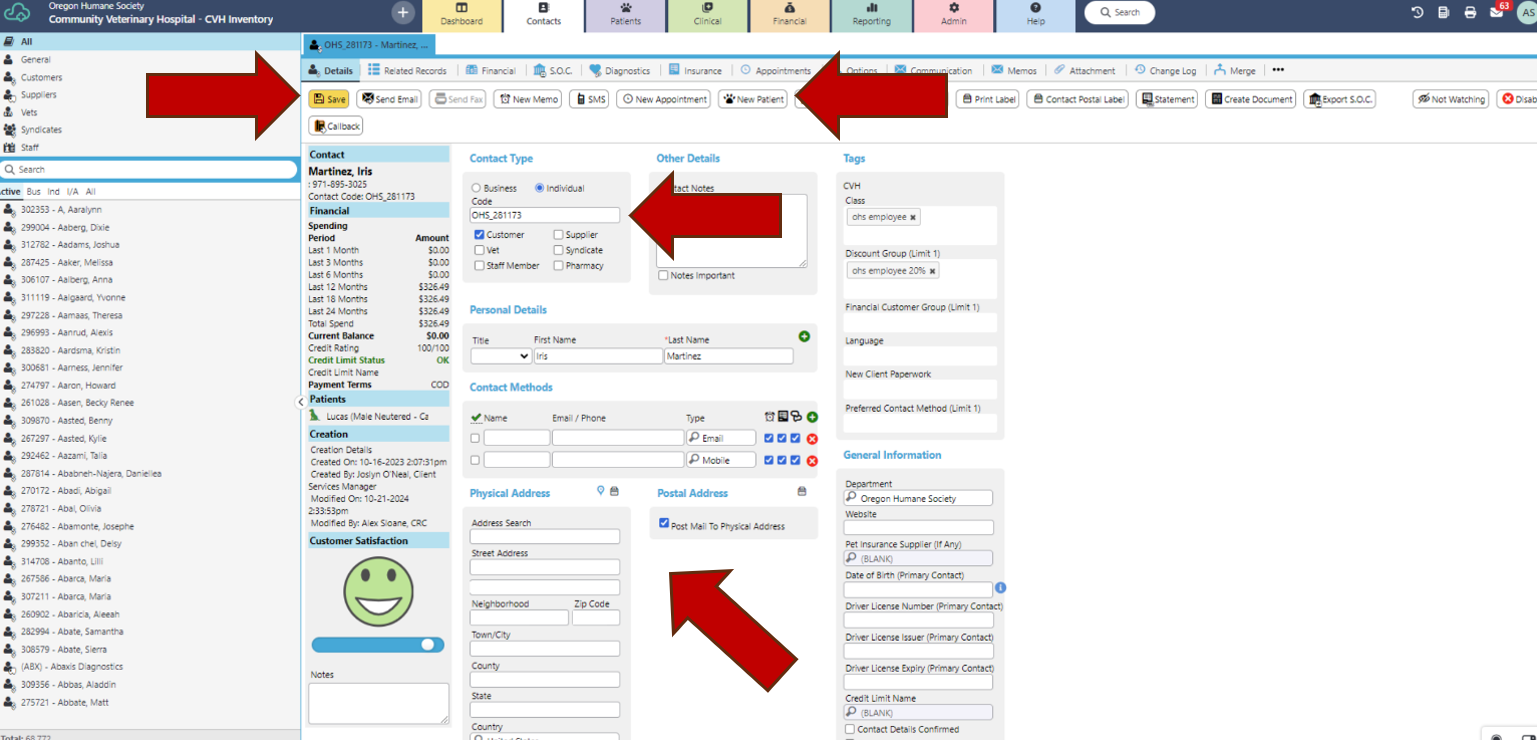
Task: Select the Individual radio button
Action: [x=540, y=188]
